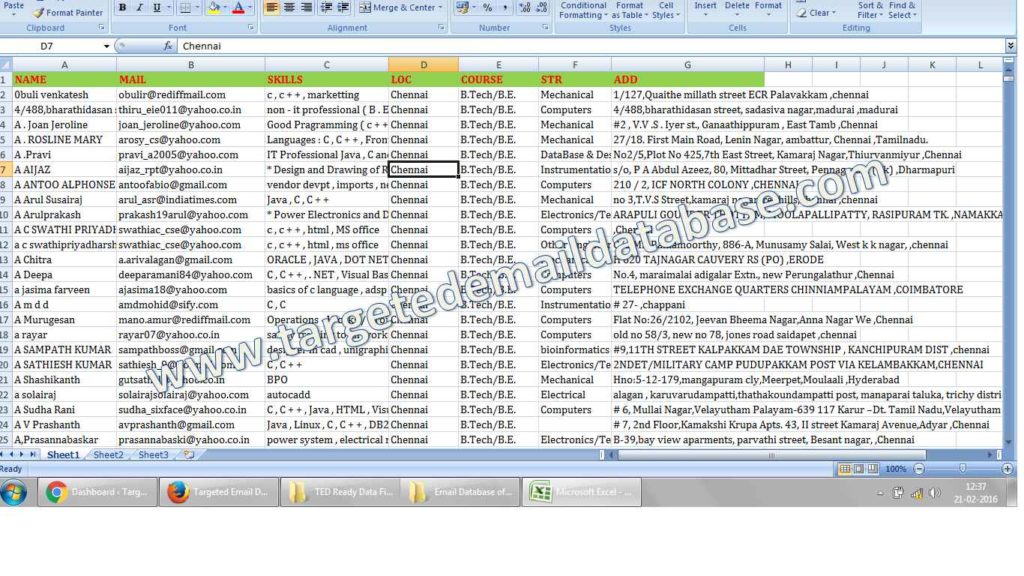
Task: Click the horizontal scrollbar thumb
Action: [x=771, y=455]
